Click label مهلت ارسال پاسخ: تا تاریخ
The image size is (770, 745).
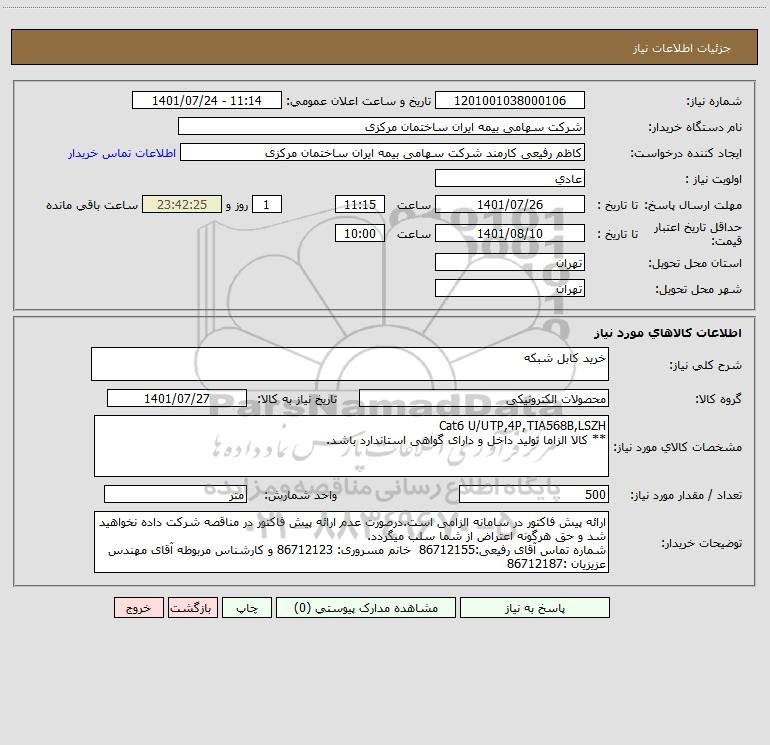coord(670,206)
